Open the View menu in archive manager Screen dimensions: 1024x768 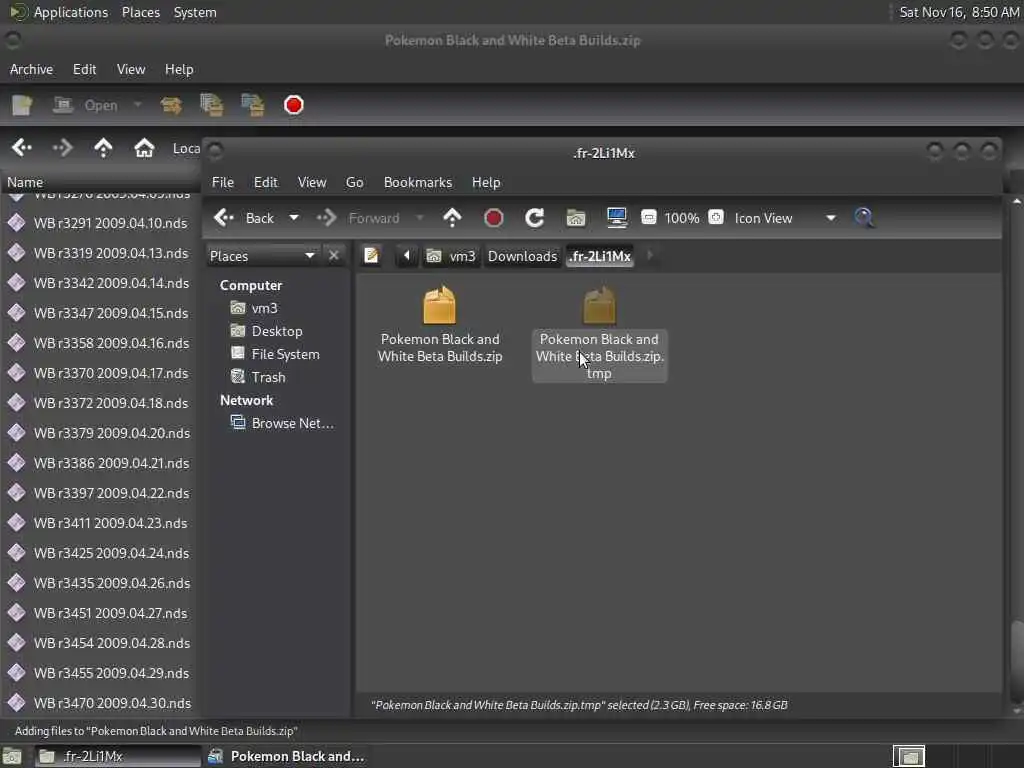click(x=131, y=69)
